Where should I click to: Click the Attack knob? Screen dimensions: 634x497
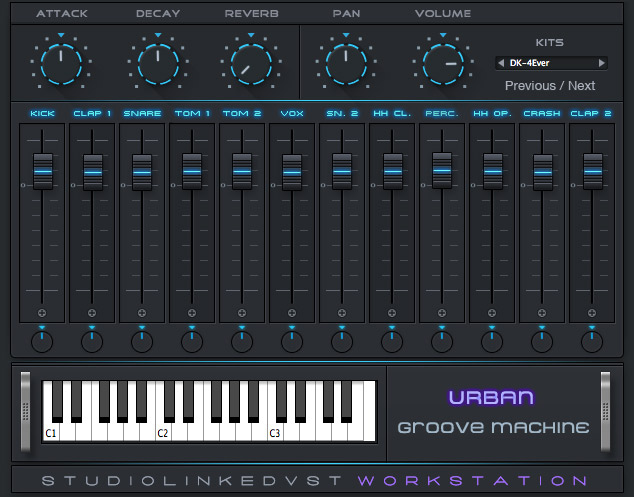[x=61, y=64]
